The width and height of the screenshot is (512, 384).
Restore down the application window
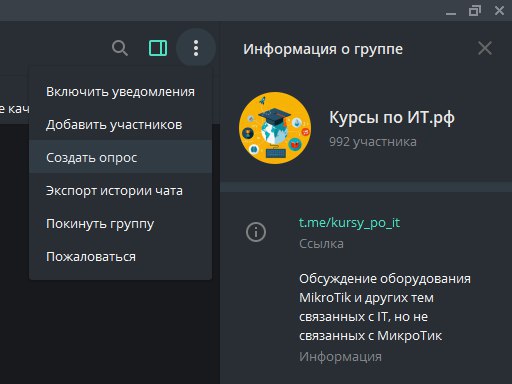click(x=475, y=11)
